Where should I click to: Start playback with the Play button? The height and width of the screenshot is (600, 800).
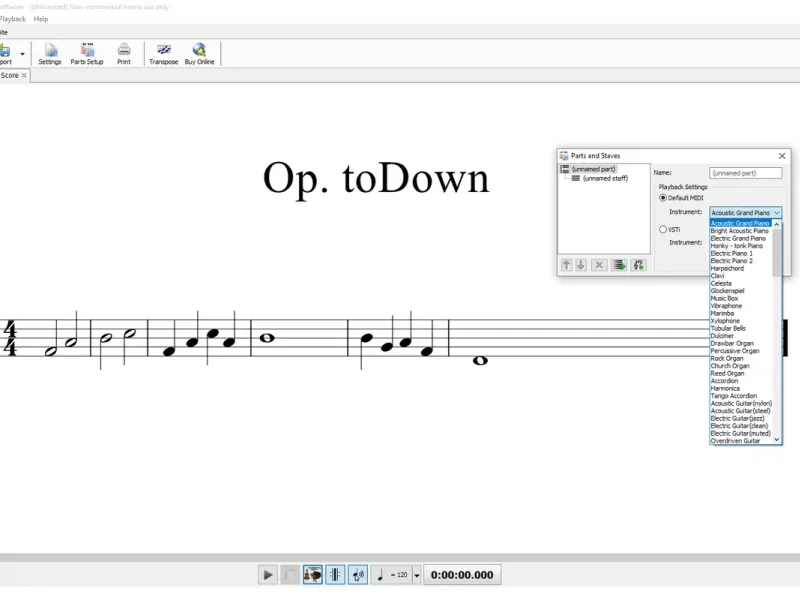point(267,575)
